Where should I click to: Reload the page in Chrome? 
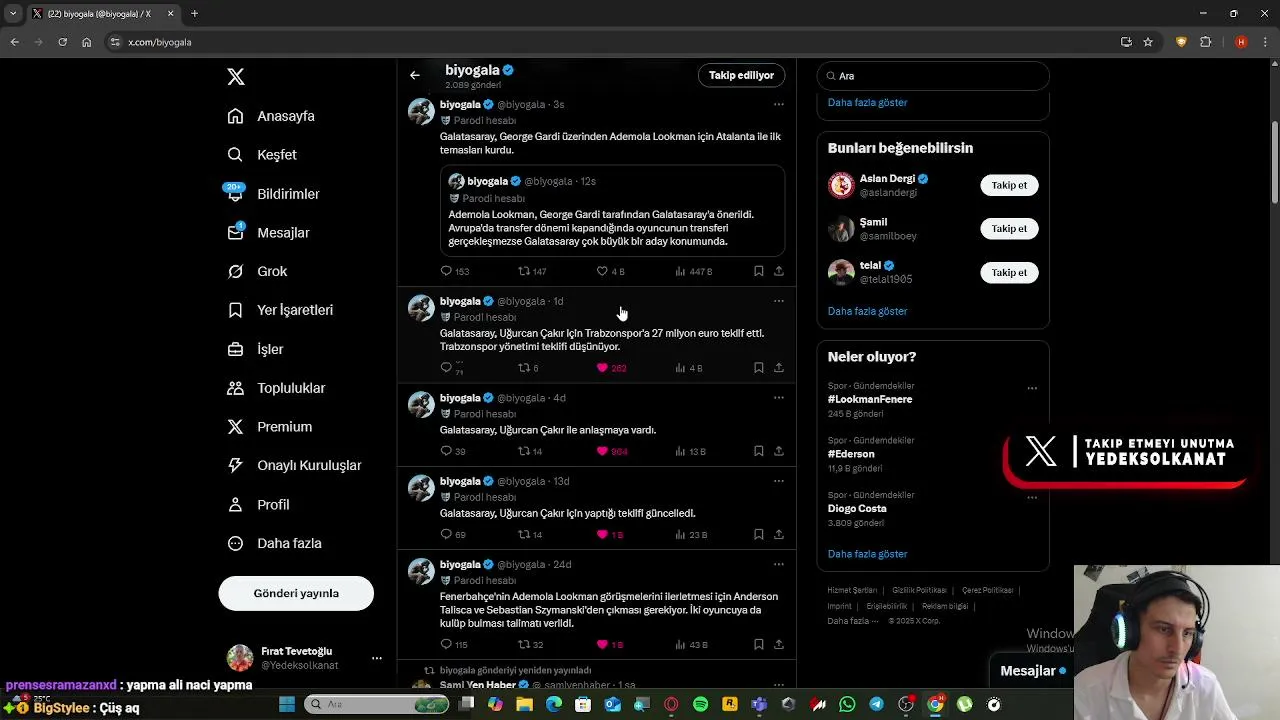[x=62, y=42]
